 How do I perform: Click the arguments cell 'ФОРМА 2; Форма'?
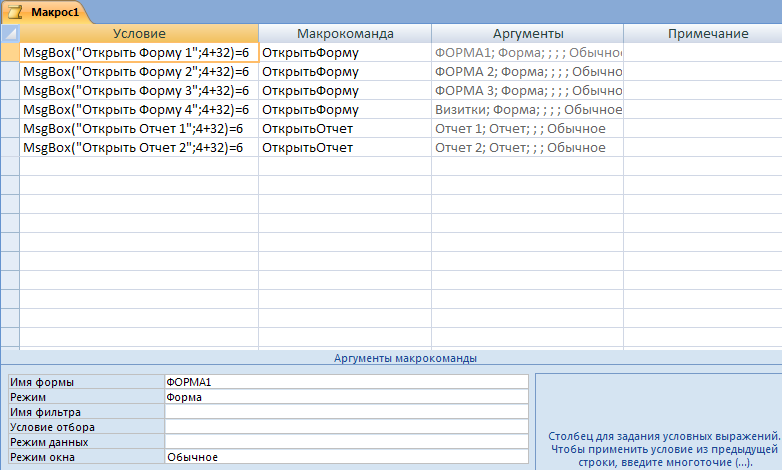[x=528, y=72]
